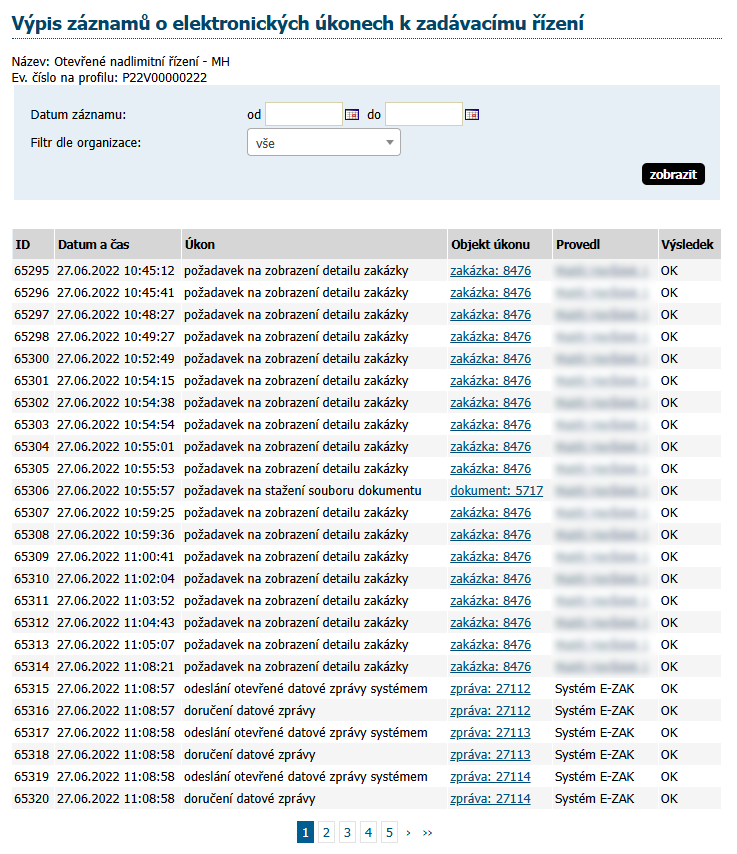Open 'zakázka: 8476' link in row 65295
Viewport: 737px width, 854px height.
click(x=490, y=271)
